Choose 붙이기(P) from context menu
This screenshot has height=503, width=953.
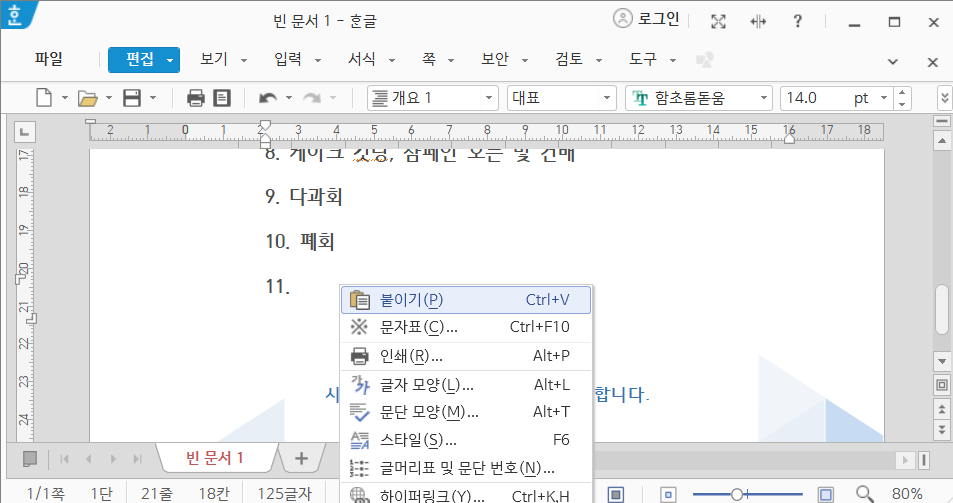(x=466, y=300)
